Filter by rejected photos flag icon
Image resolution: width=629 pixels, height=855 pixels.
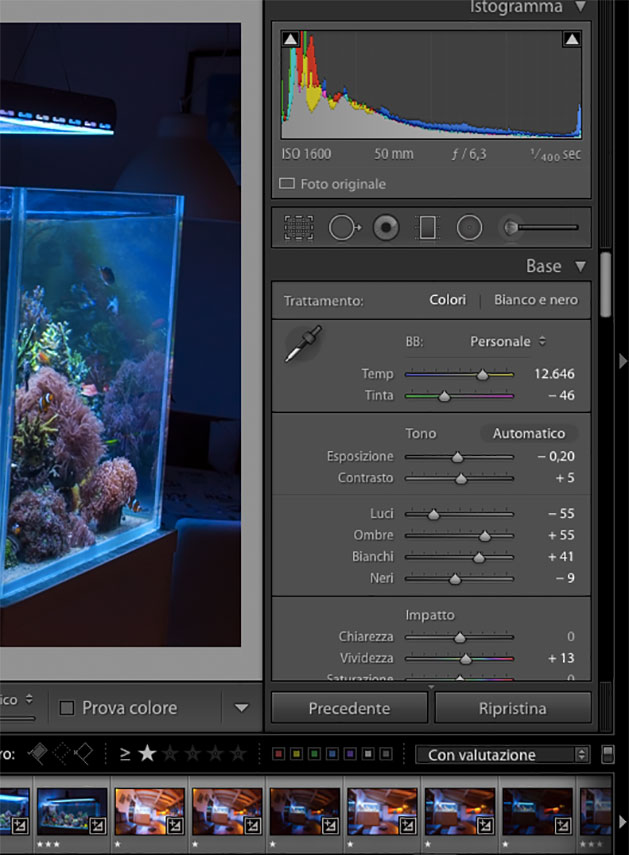click(83, 754)
